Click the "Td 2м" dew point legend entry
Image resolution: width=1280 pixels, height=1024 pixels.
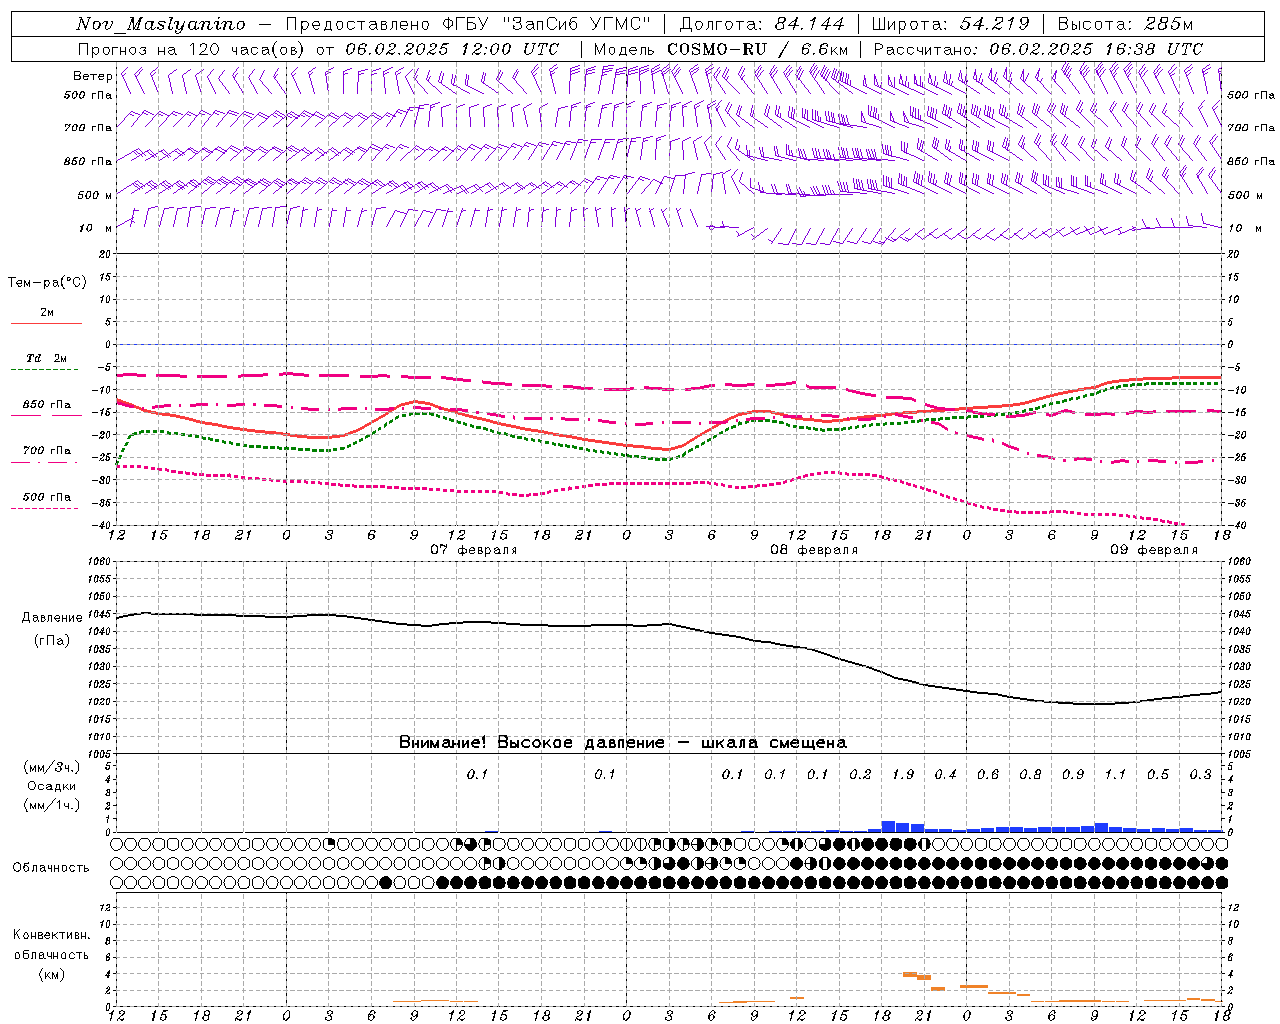(47, 358)
